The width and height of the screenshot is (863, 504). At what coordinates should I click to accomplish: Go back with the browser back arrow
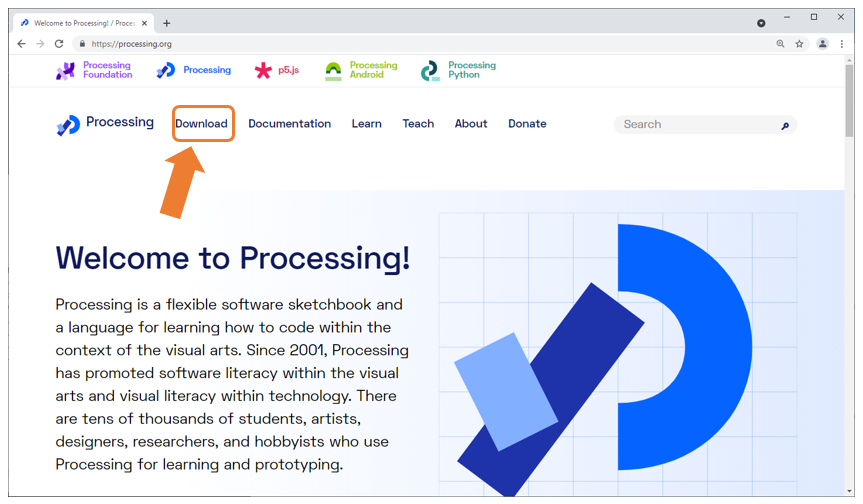(x=21, y=43)
